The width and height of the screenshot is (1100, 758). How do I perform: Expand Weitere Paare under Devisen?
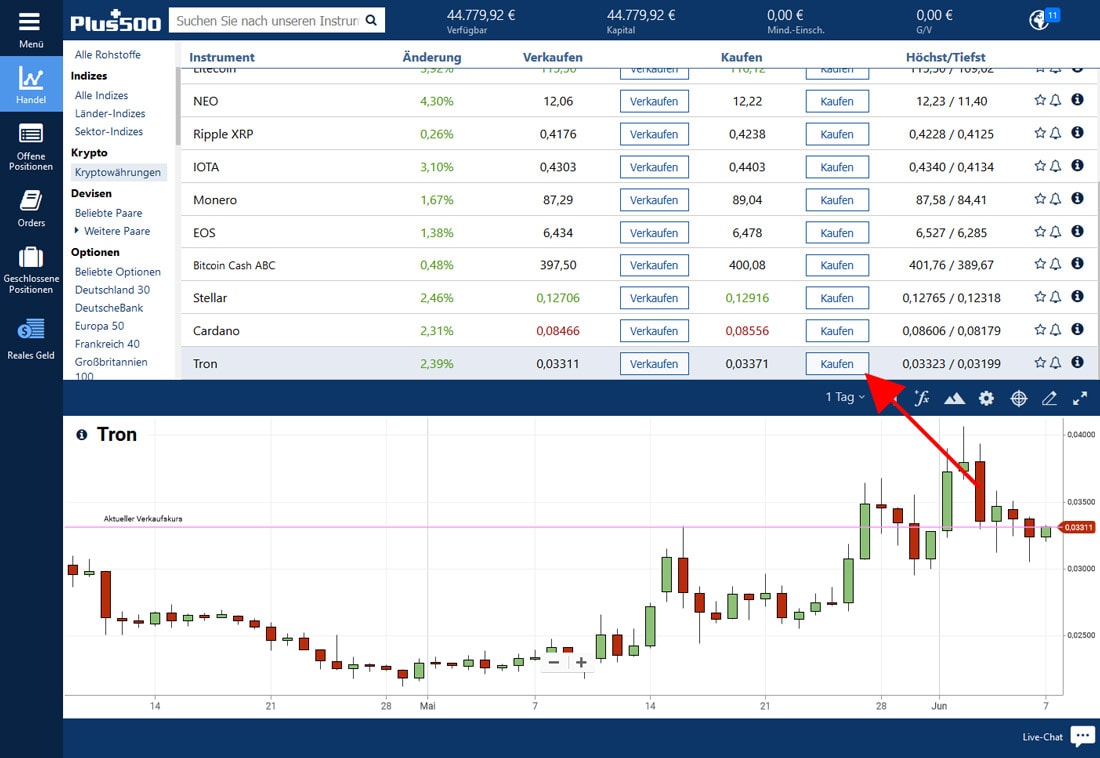112,231
